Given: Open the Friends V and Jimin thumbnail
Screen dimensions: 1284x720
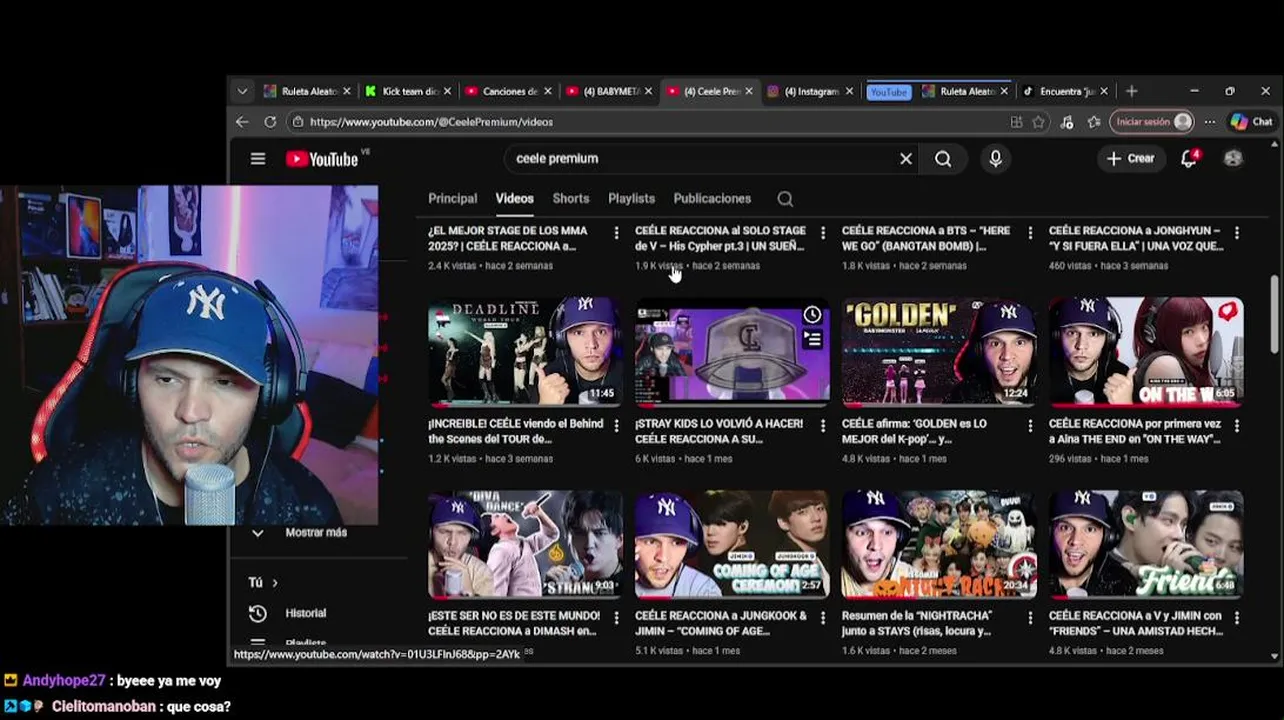Looking at the screenshot, I should pyautogui.click(x=1146, y=544).
